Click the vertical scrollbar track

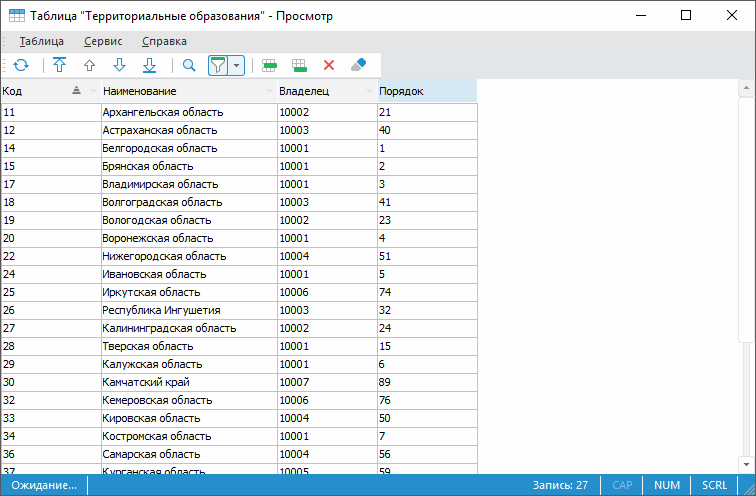[x=745, y=300]
